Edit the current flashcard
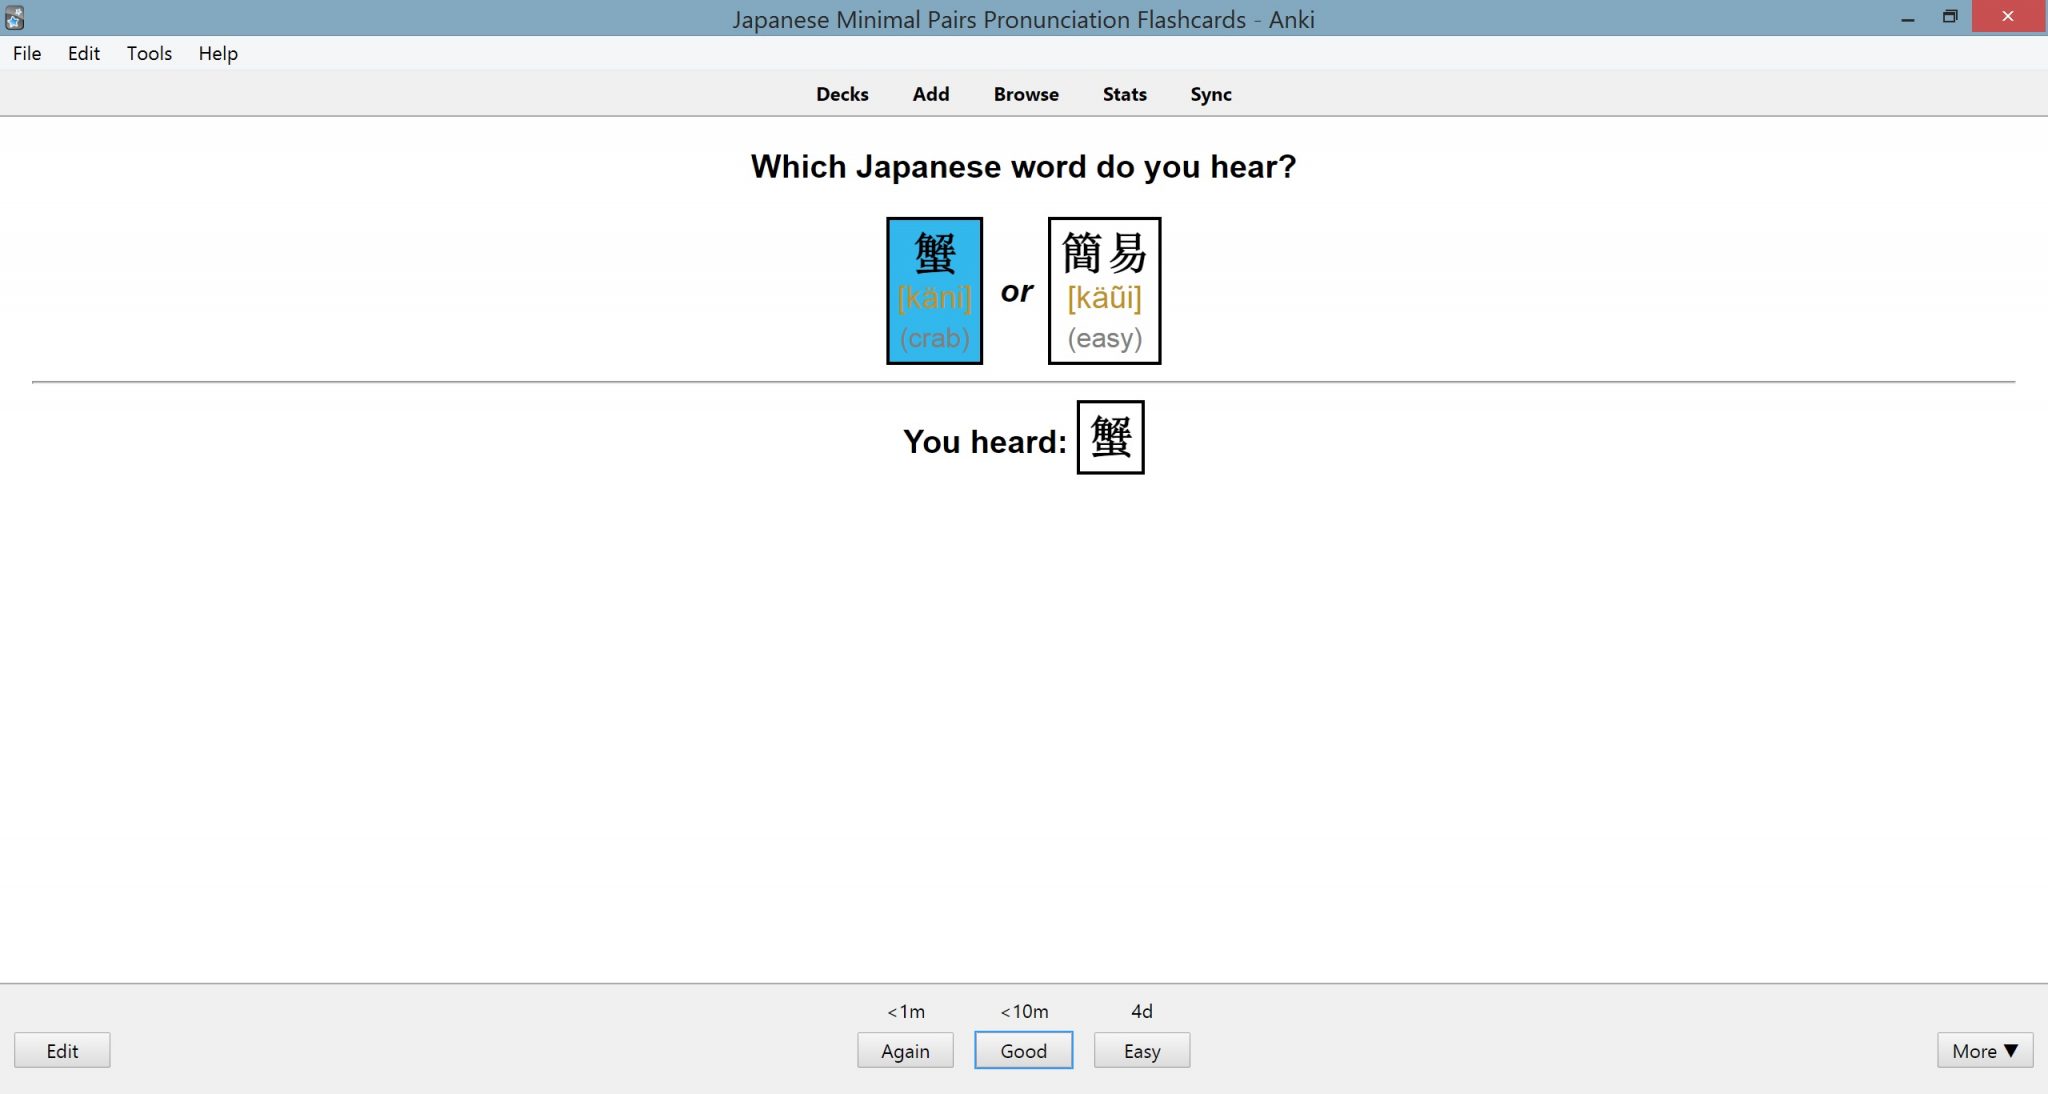 (62, 1050)
